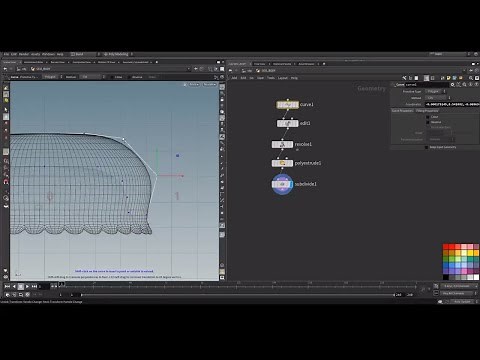Open Method dropdown in parameters

click(x=437, y=98)
